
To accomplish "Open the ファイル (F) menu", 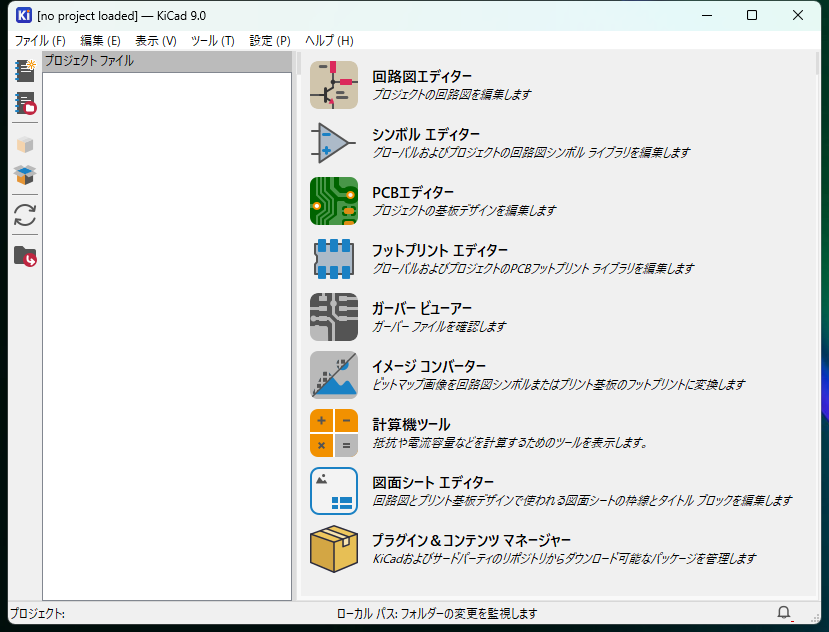I will point(40,41).
